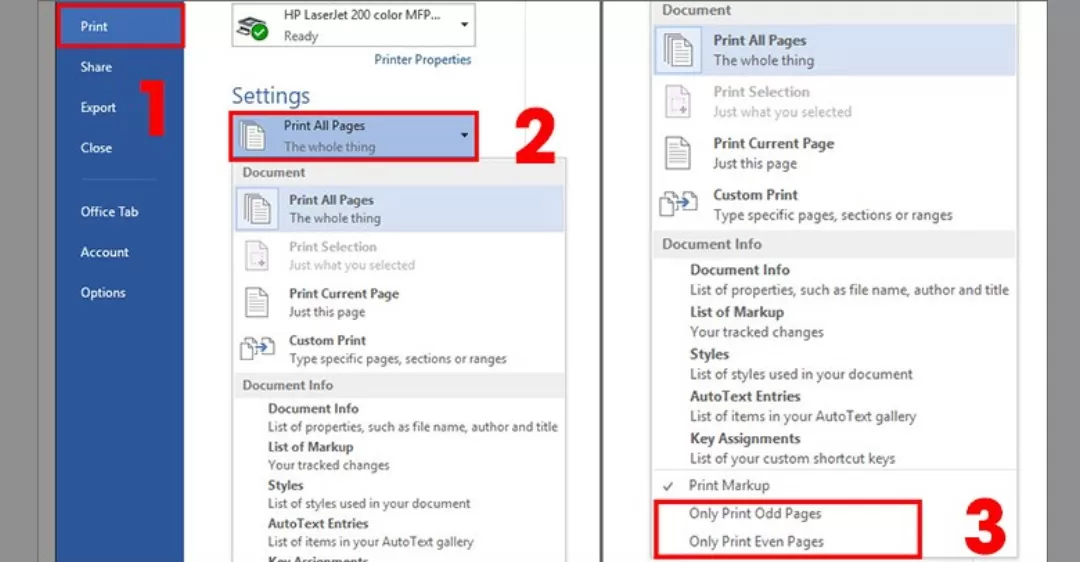Image resolution: width=1080 pixels, height=562 pixels.
Task: Toggle the Print Markup checkmark option
Action: point(729,485)
